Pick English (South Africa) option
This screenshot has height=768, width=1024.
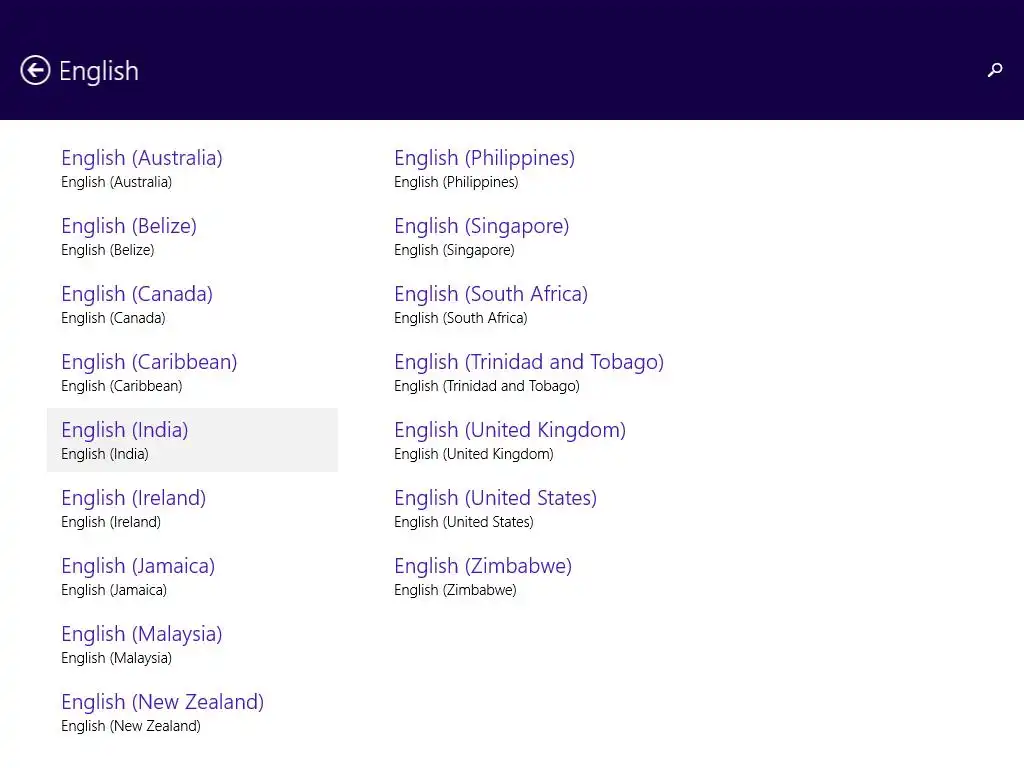click(491, 294)
